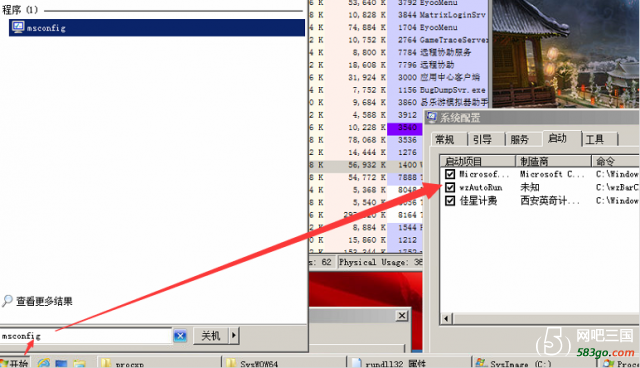The height and width of the screenshot is (368, 640).
Task: Click the 西安英奇计... manufacturer cell
Action: (x=550, y=200)
